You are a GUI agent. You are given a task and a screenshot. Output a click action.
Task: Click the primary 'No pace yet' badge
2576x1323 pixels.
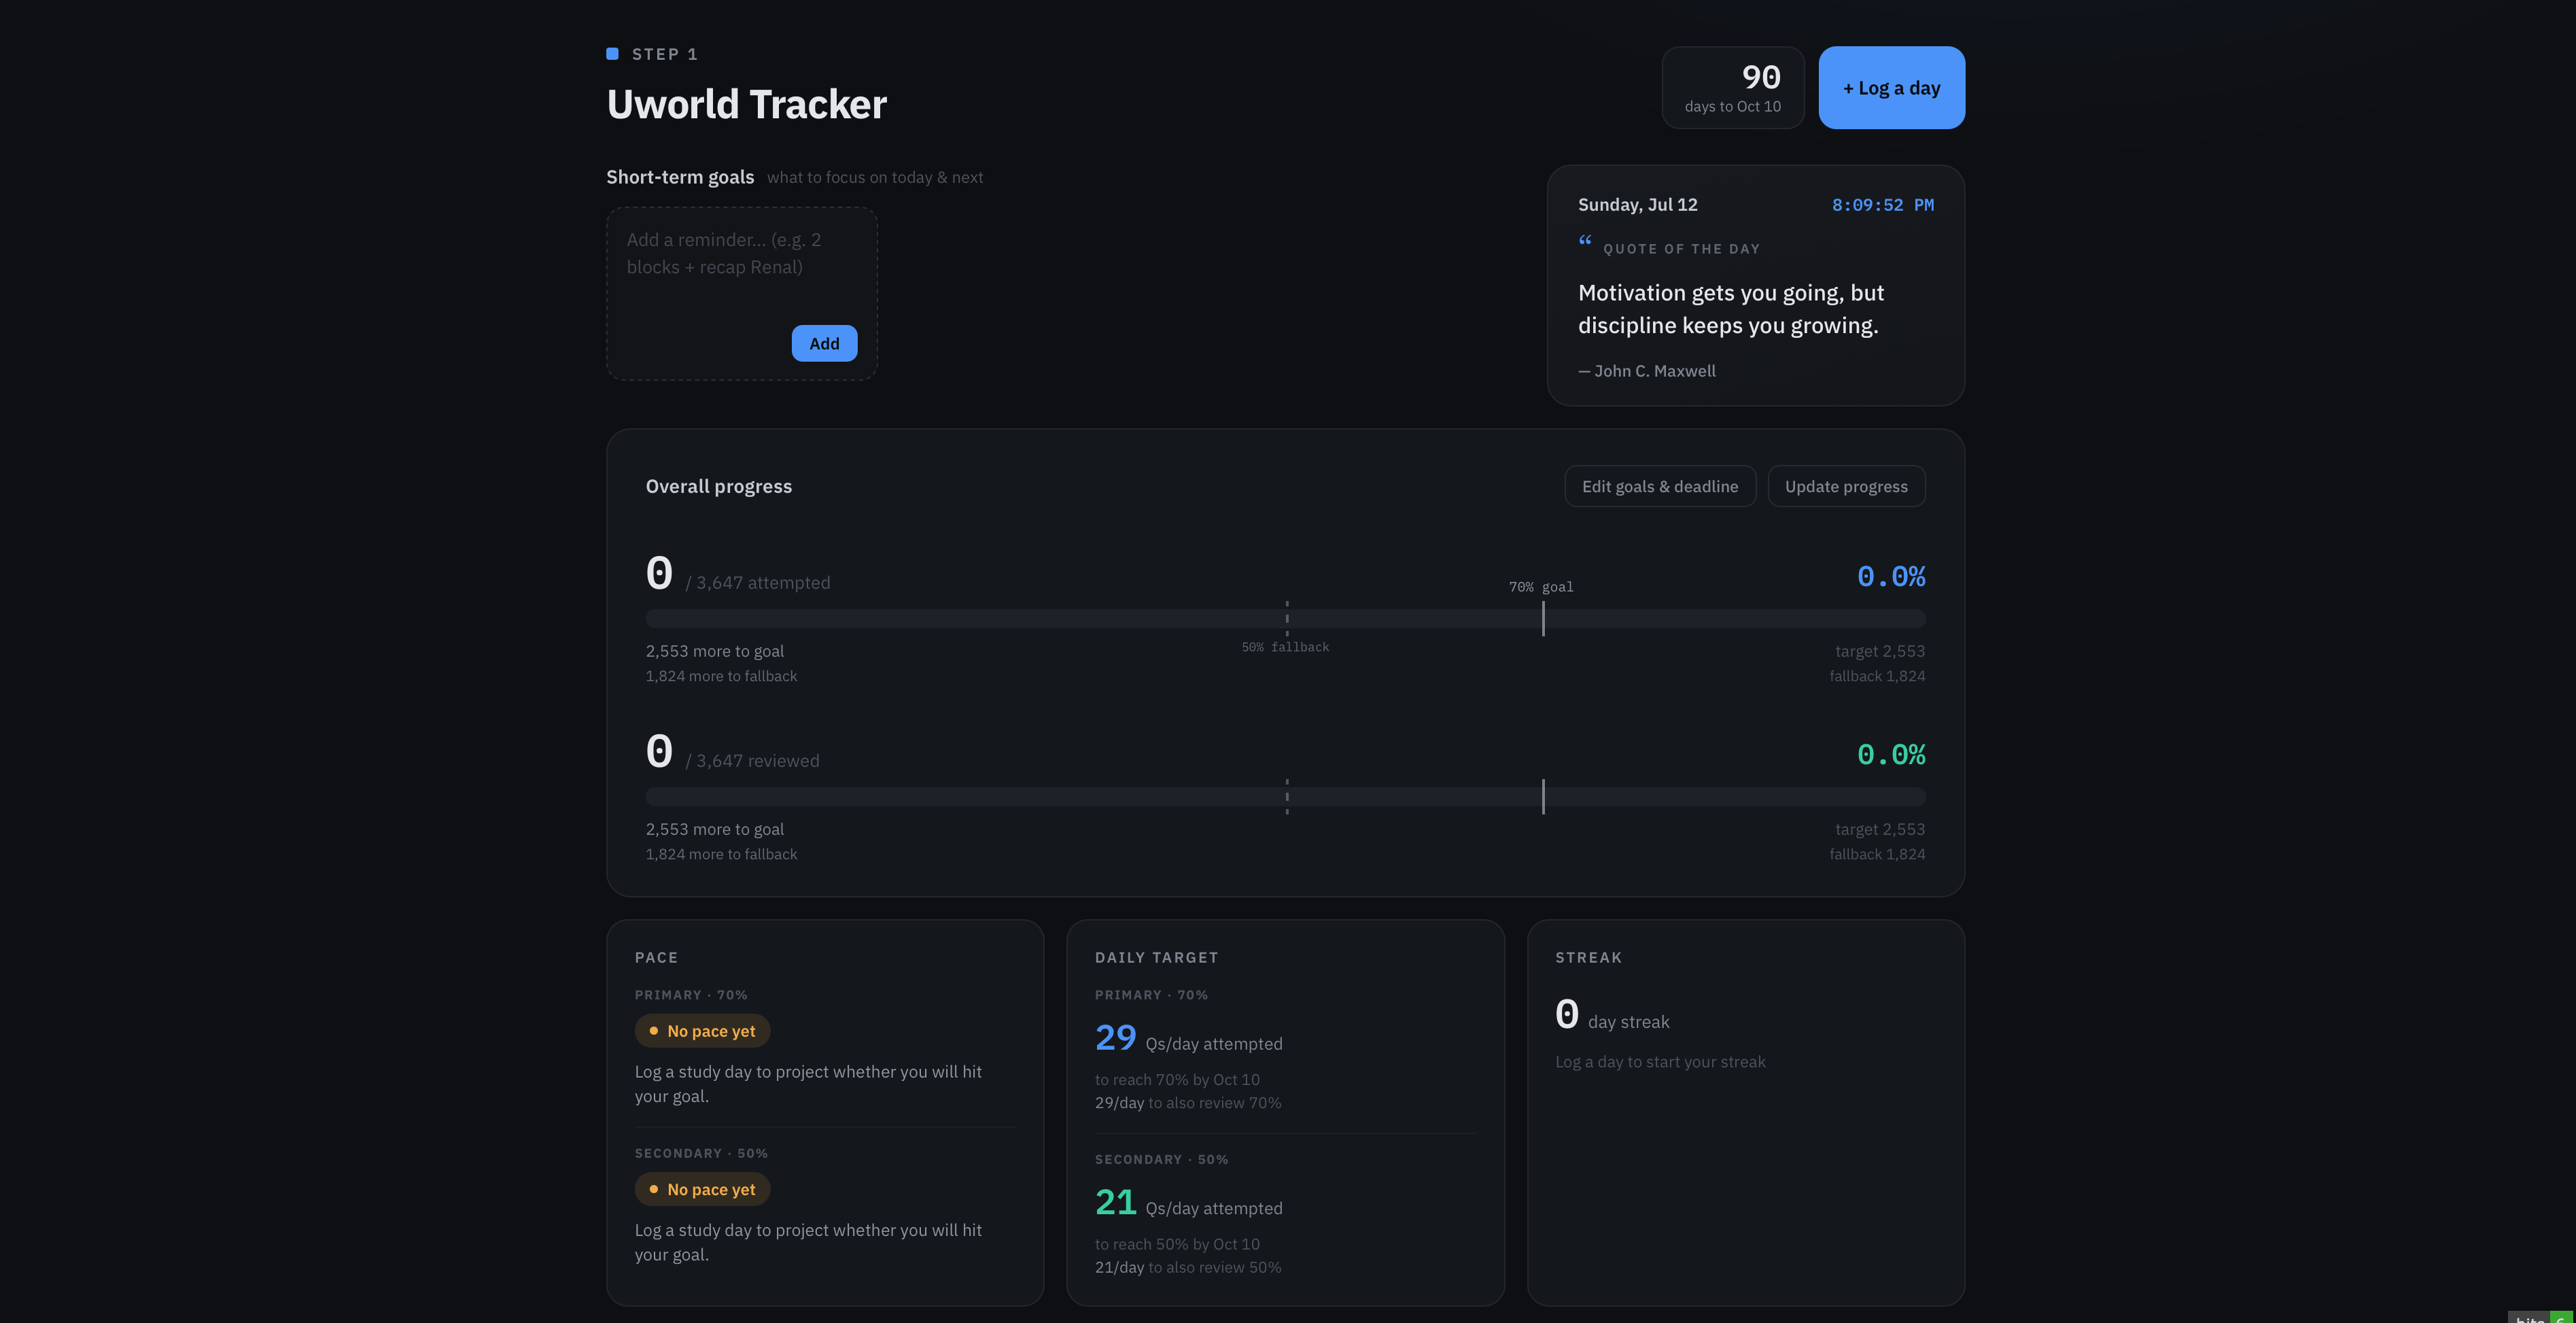[702, 1031]
